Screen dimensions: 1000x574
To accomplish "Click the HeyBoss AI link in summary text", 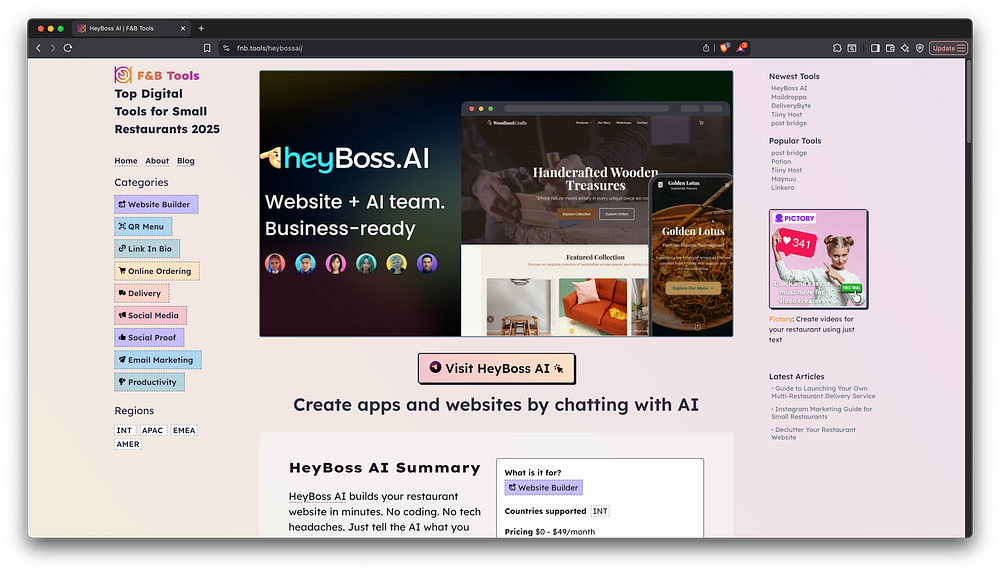I will tap(317, 496).
